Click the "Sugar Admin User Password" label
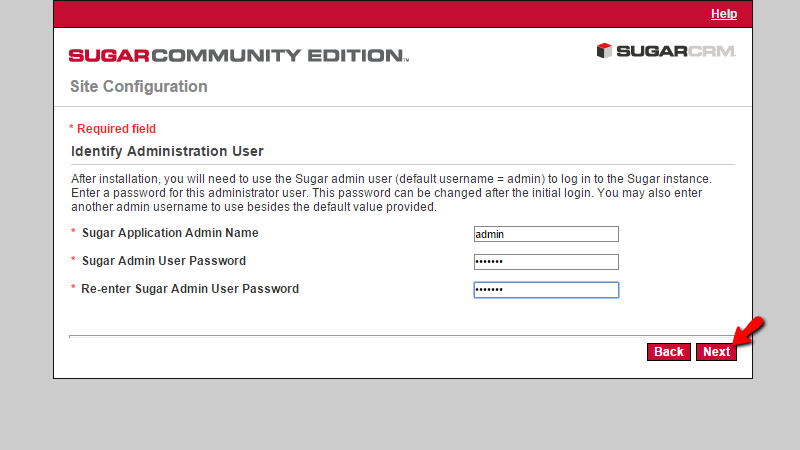Screen dimensions: 800x450 pyautogui.click(x=164, y=261)
